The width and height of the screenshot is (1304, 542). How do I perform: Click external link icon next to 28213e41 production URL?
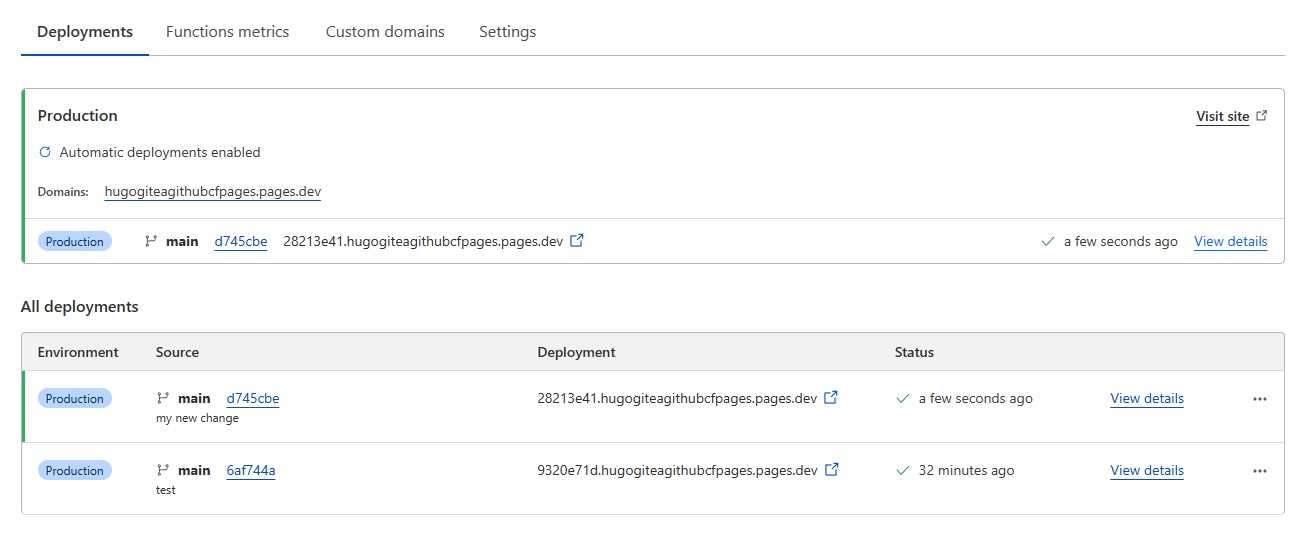tap(576, 241)
